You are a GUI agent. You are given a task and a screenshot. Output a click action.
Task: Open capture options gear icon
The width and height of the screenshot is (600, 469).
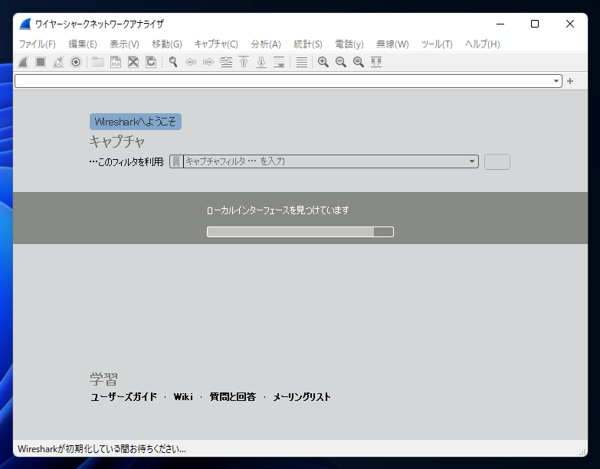tap(76, 62)
